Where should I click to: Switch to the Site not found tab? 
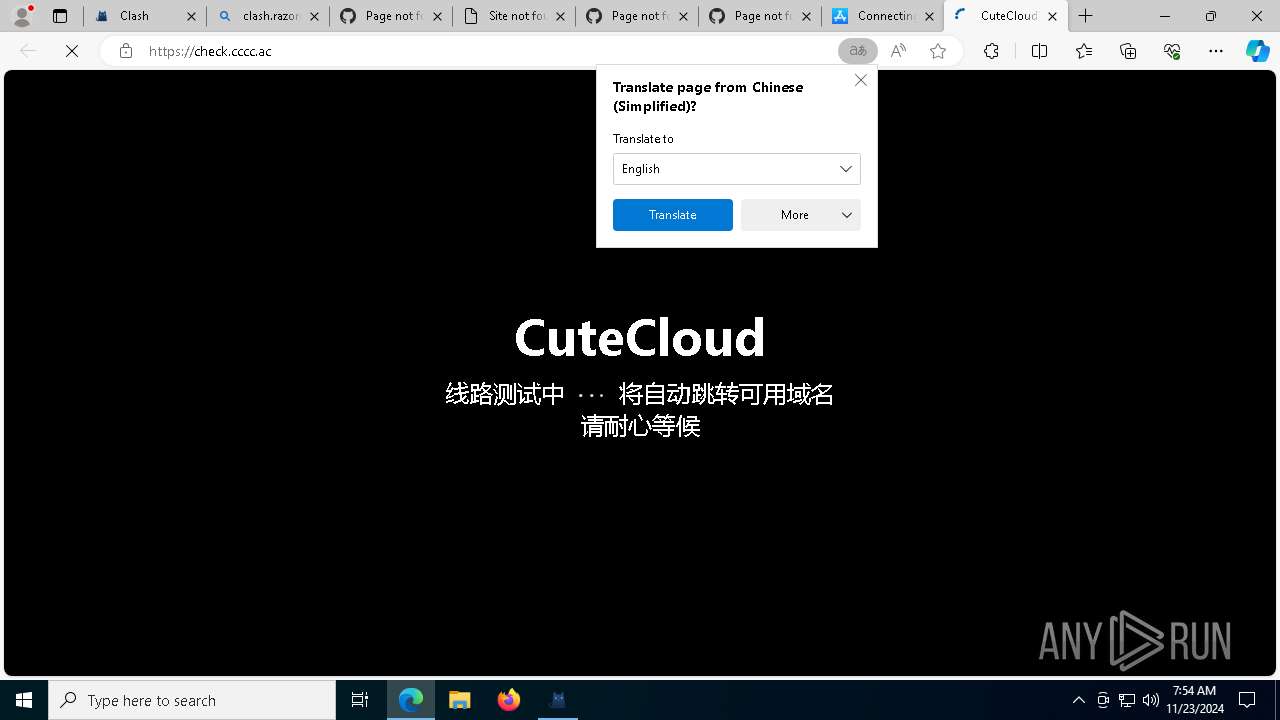[x=516, y=16]
